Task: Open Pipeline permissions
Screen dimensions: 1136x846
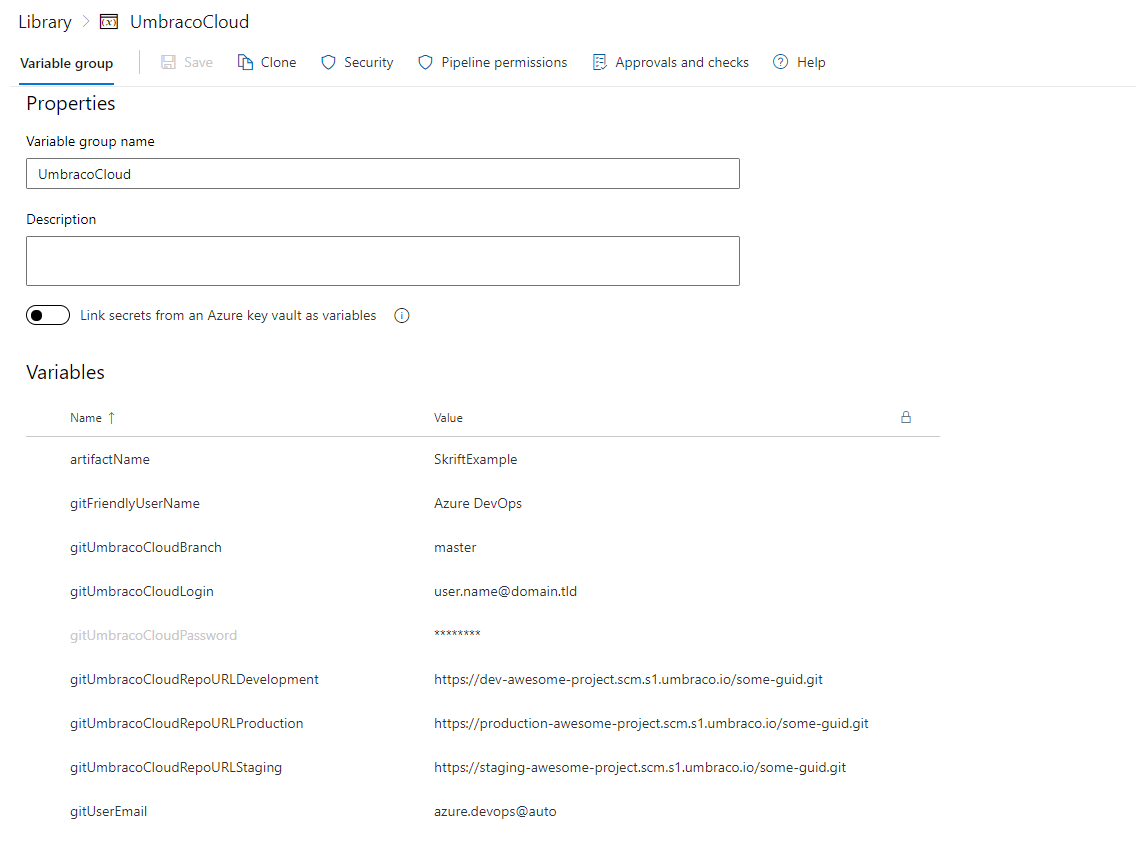Action: tap(493, 62)
